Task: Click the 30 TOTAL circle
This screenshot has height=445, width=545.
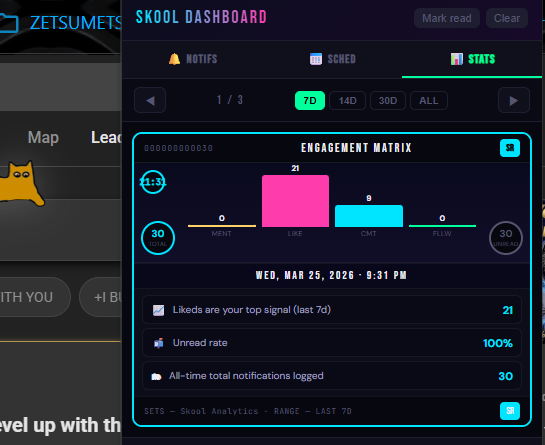Action: pos(158,238)
